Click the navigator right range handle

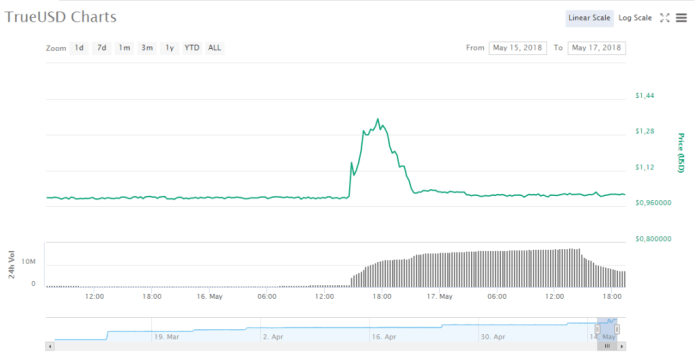[617, 329]
